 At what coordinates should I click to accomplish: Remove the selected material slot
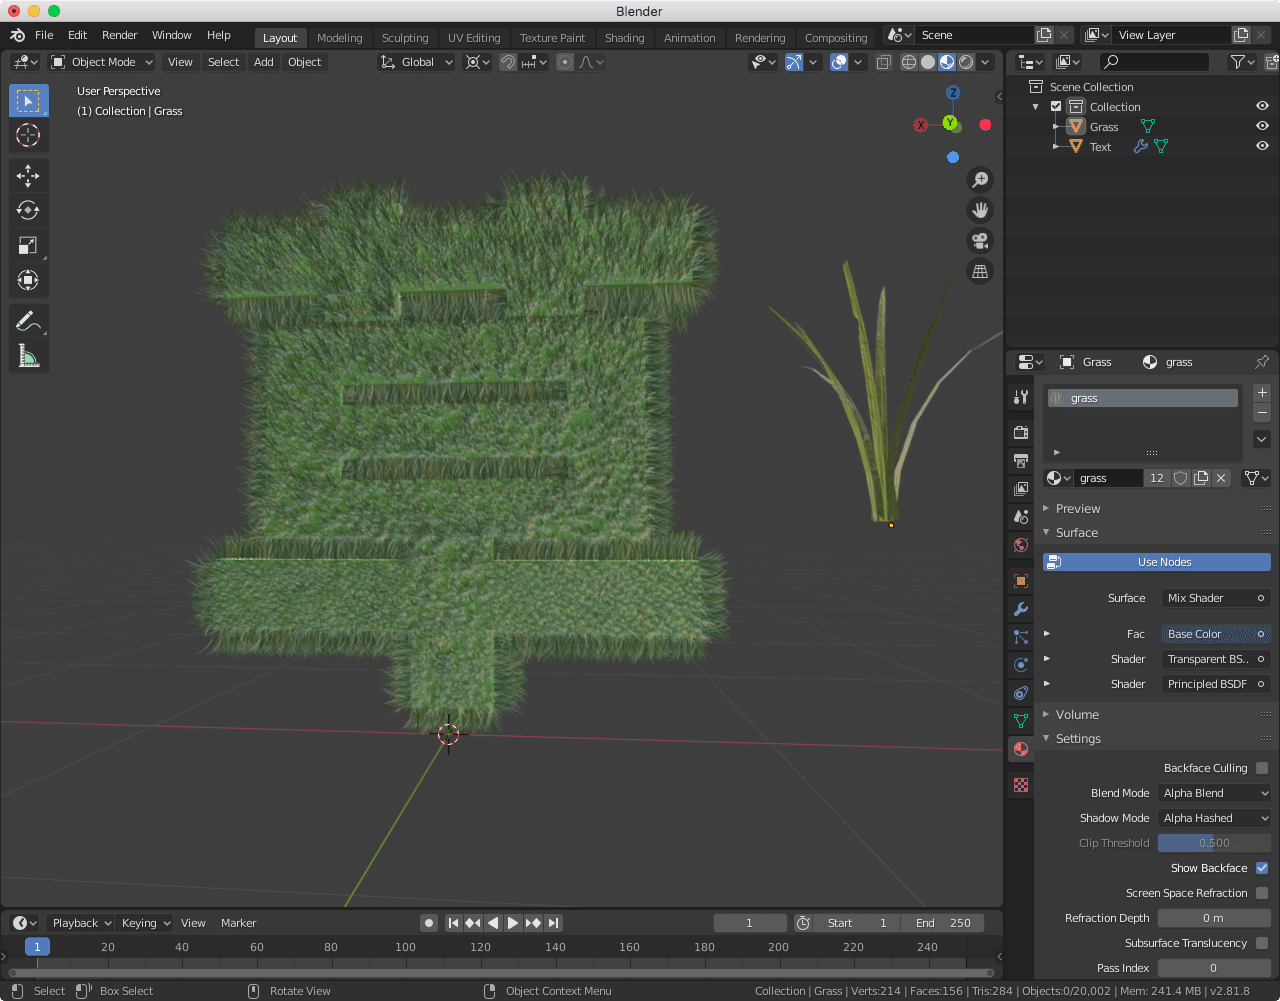(1262, 413)
